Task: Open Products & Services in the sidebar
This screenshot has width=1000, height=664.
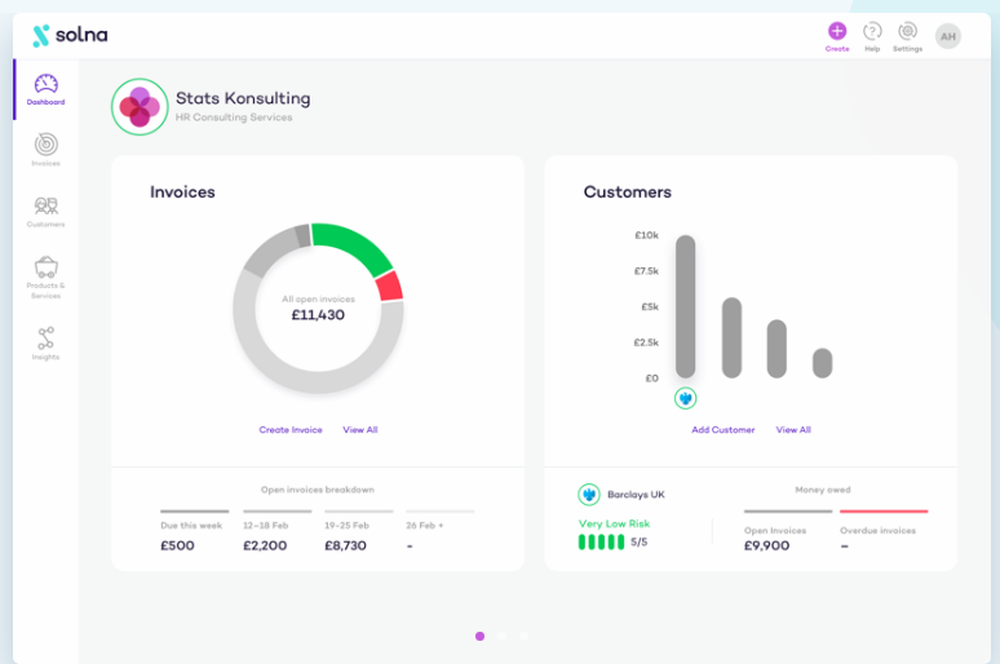Action: pos(46,277)
